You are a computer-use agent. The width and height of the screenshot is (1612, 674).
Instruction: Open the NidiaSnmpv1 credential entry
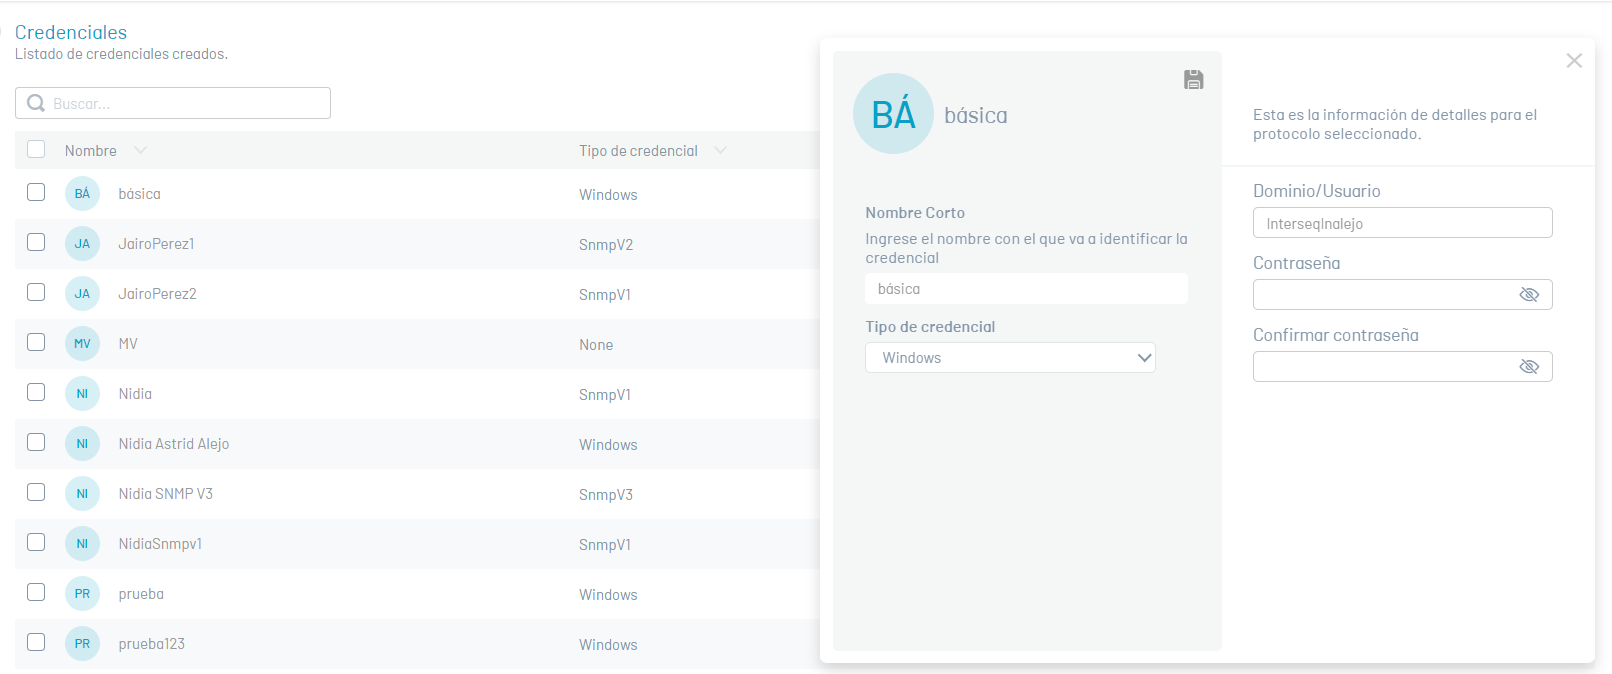pyautogui.click(x=160, y=544)
